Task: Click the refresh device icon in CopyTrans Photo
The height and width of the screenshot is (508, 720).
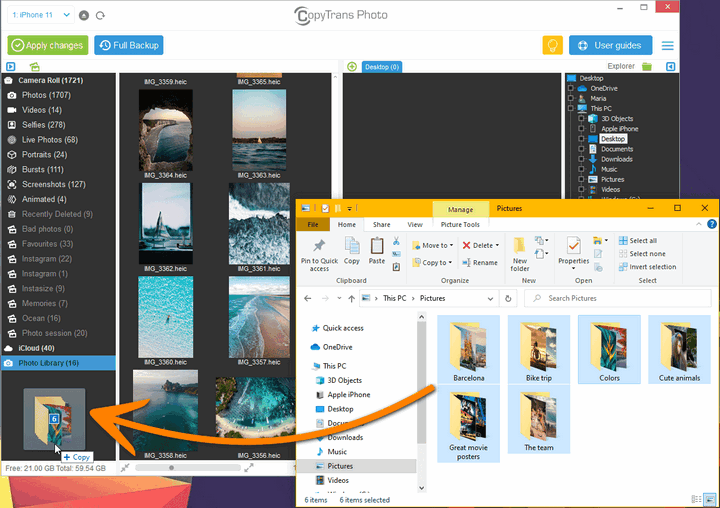Action: (x=100, y=15)
